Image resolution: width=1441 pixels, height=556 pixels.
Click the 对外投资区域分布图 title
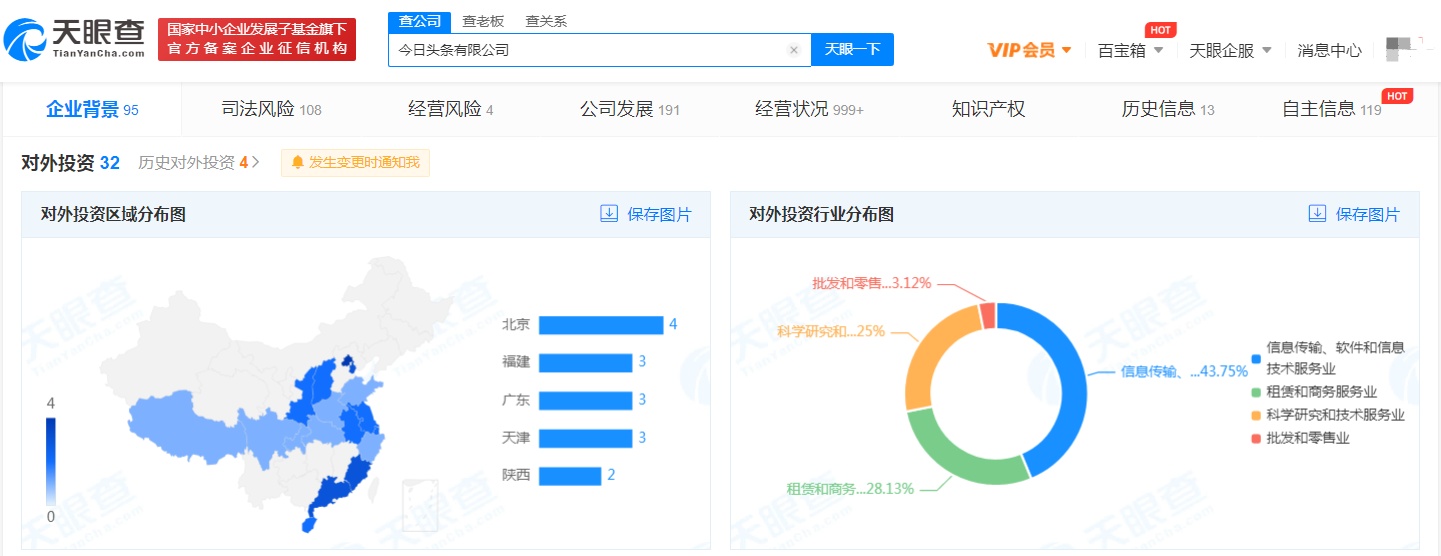point(113,214)
